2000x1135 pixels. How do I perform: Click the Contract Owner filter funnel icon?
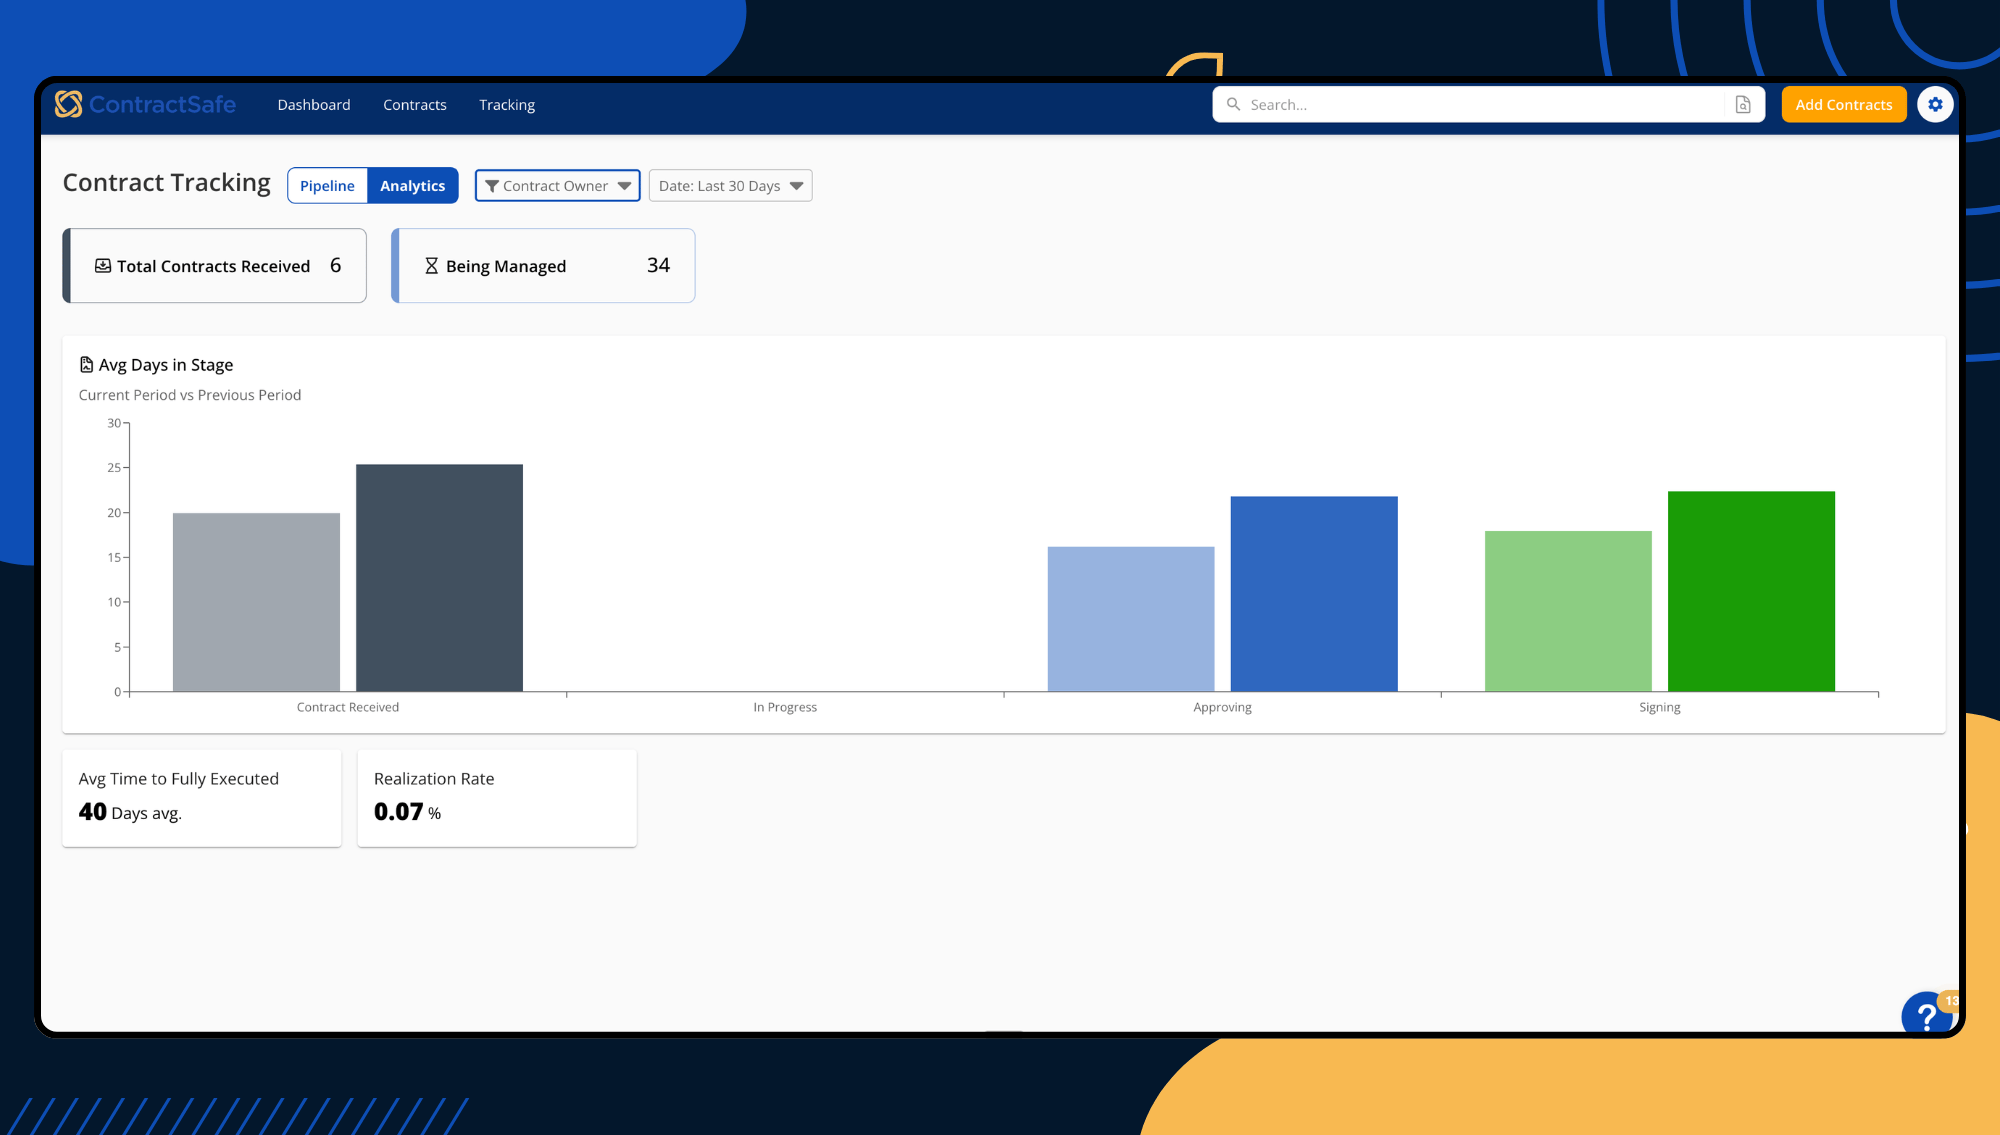point(491,186)
